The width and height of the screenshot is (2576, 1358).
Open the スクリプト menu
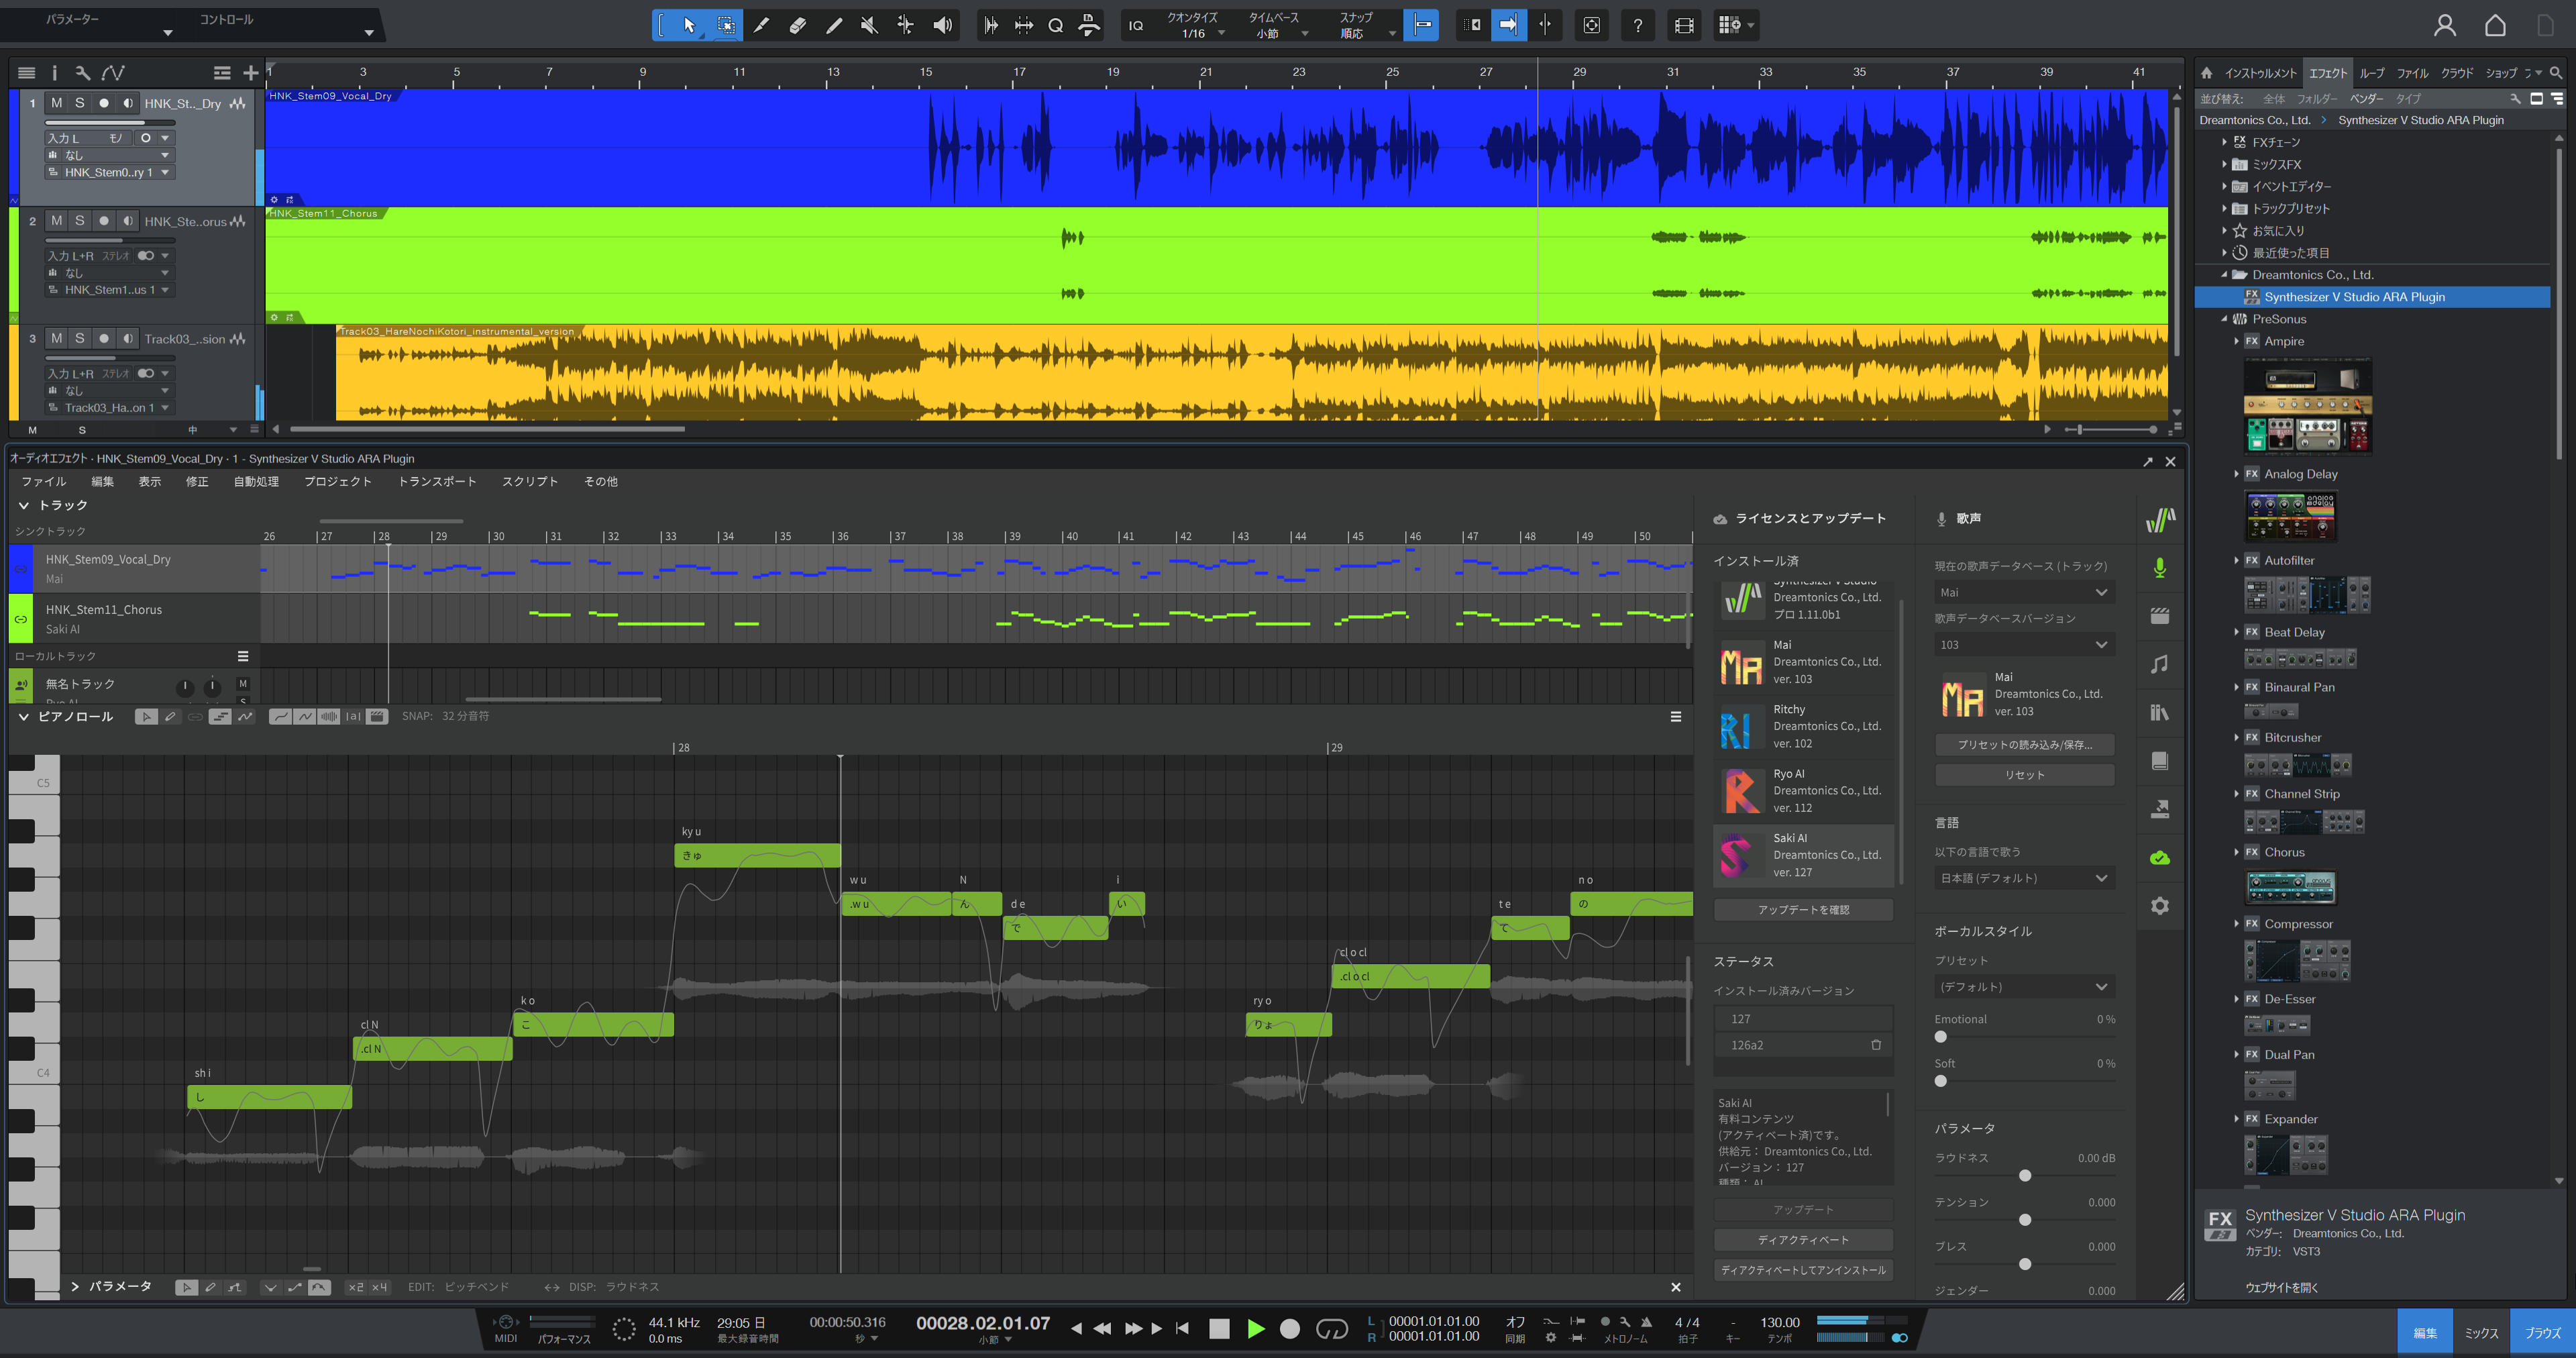529,481
